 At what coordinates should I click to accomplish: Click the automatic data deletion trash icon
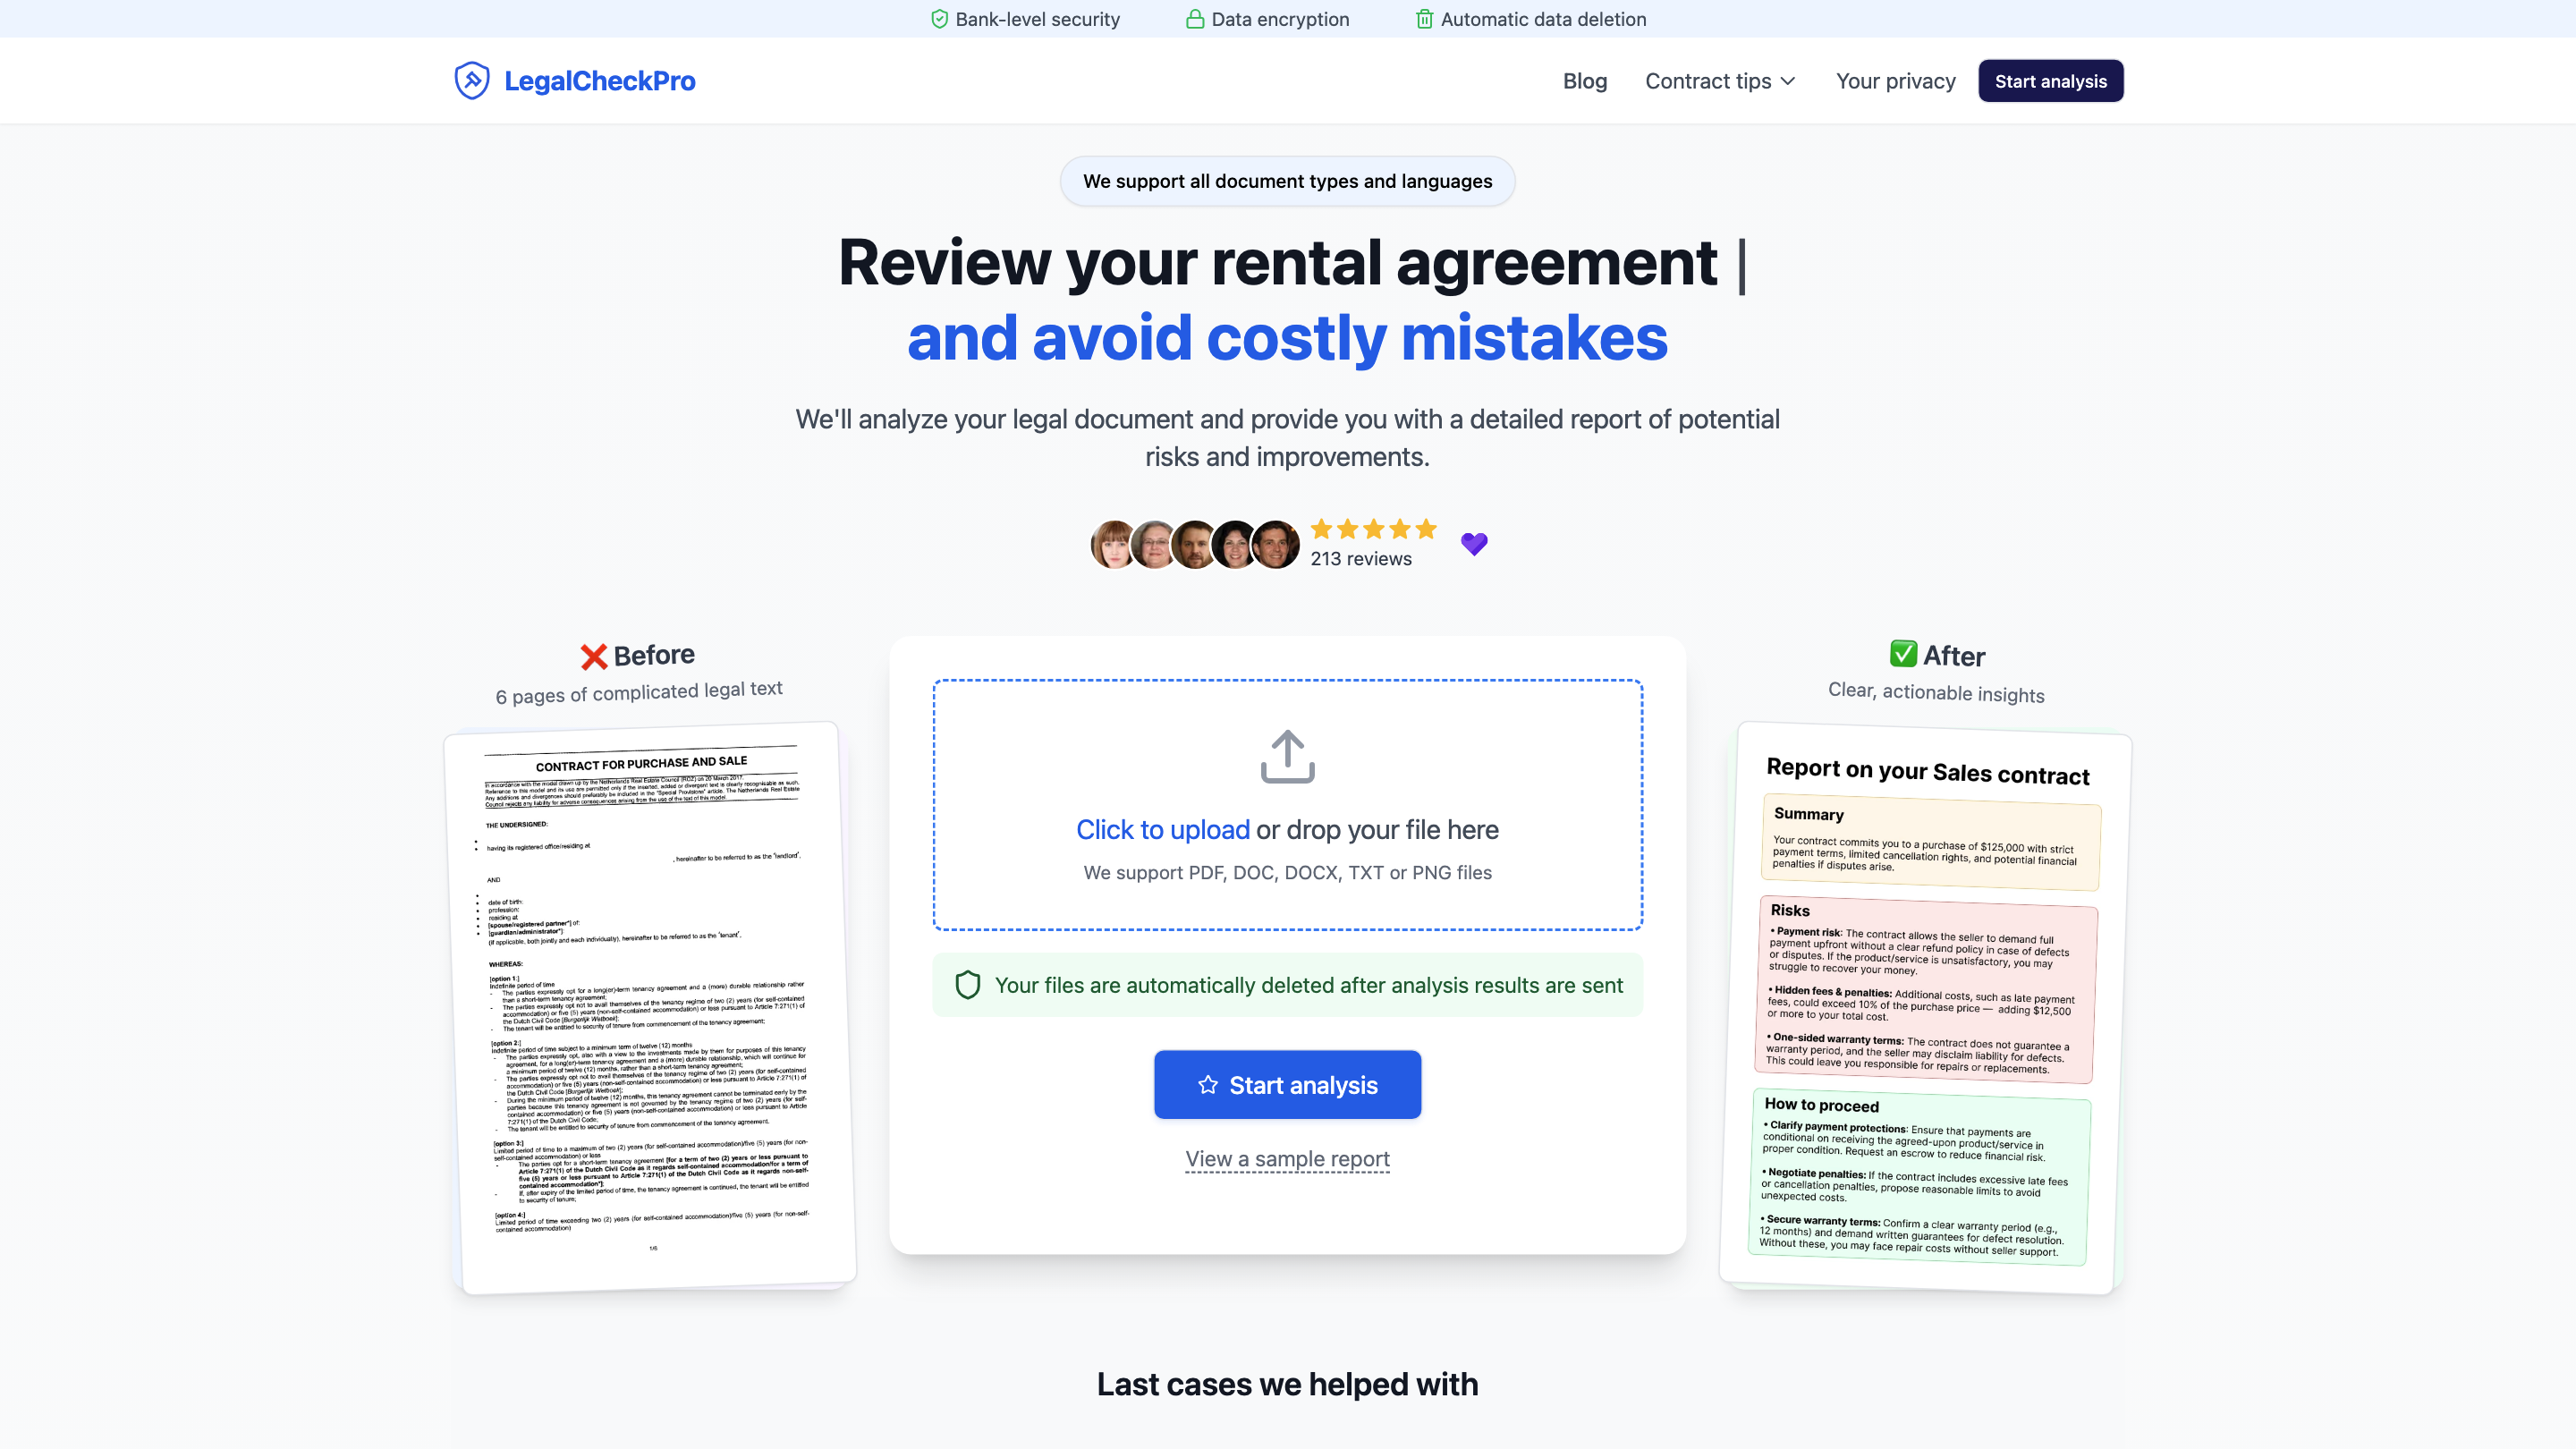point(1423,18)
